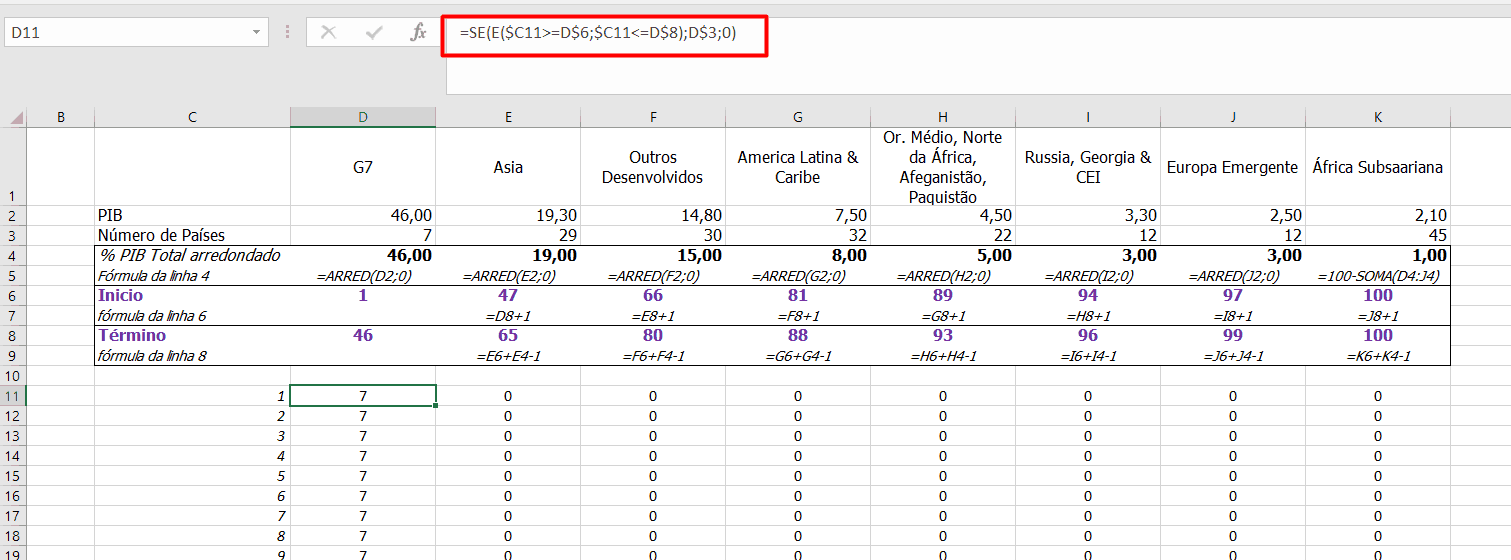Click cell with 45 countries

[x=1378, y=236]
